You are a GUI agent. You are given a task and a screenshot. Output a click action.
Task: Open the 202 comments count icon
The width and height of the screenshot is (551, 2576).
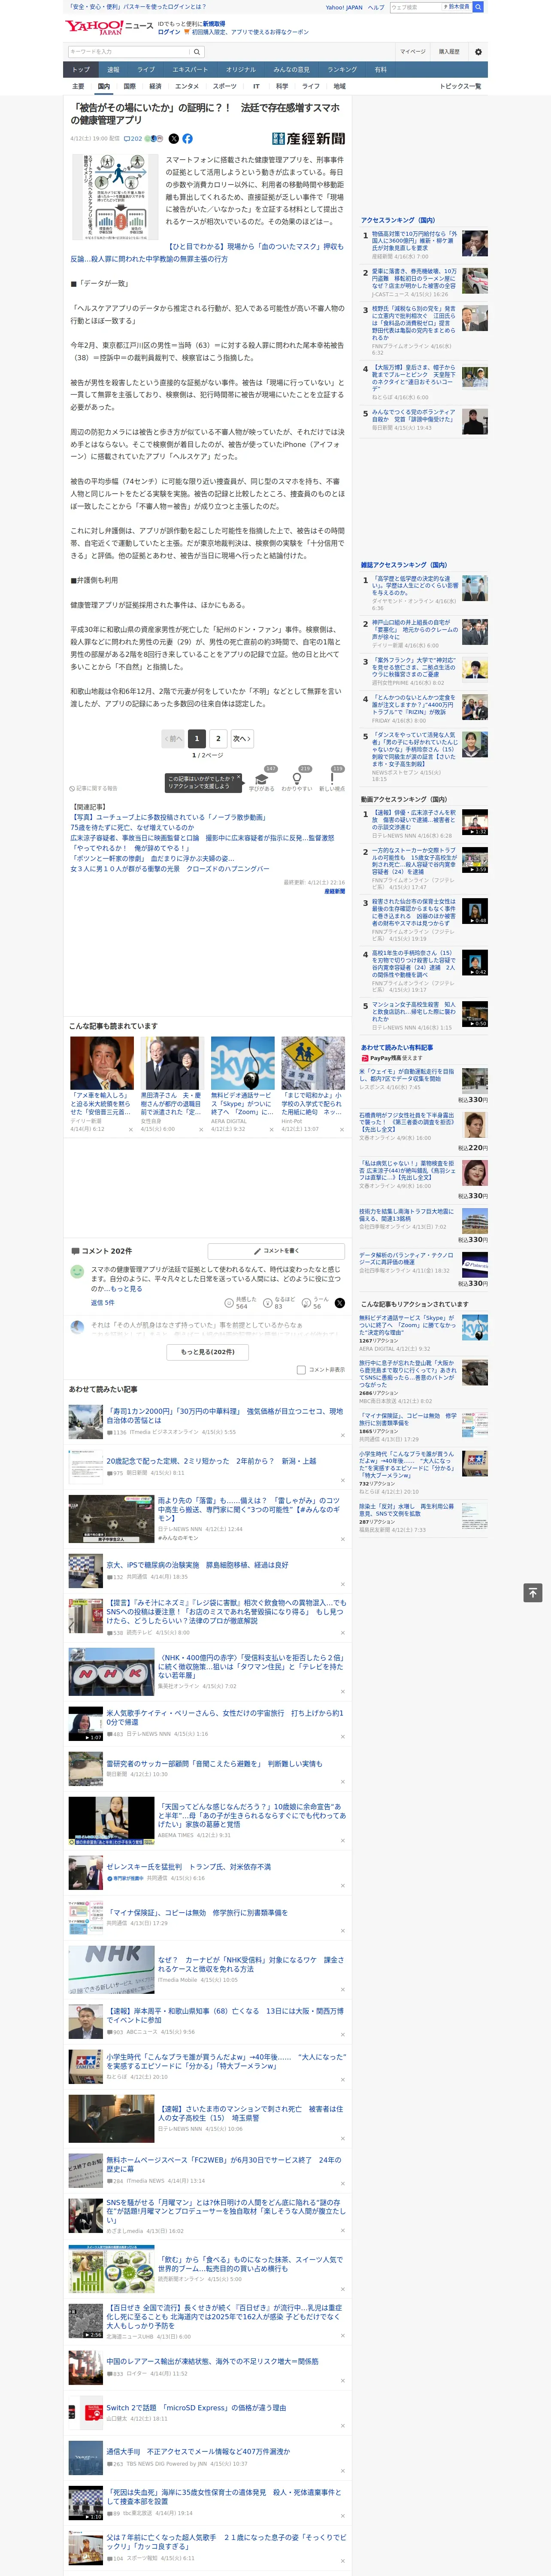tap(134, 139)
